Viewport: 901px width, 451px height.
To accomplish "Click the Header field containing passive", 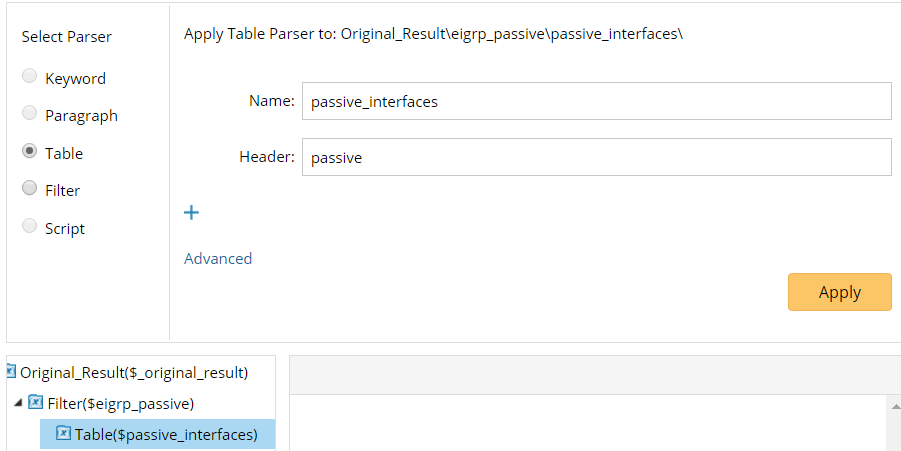I will point(596,157).
